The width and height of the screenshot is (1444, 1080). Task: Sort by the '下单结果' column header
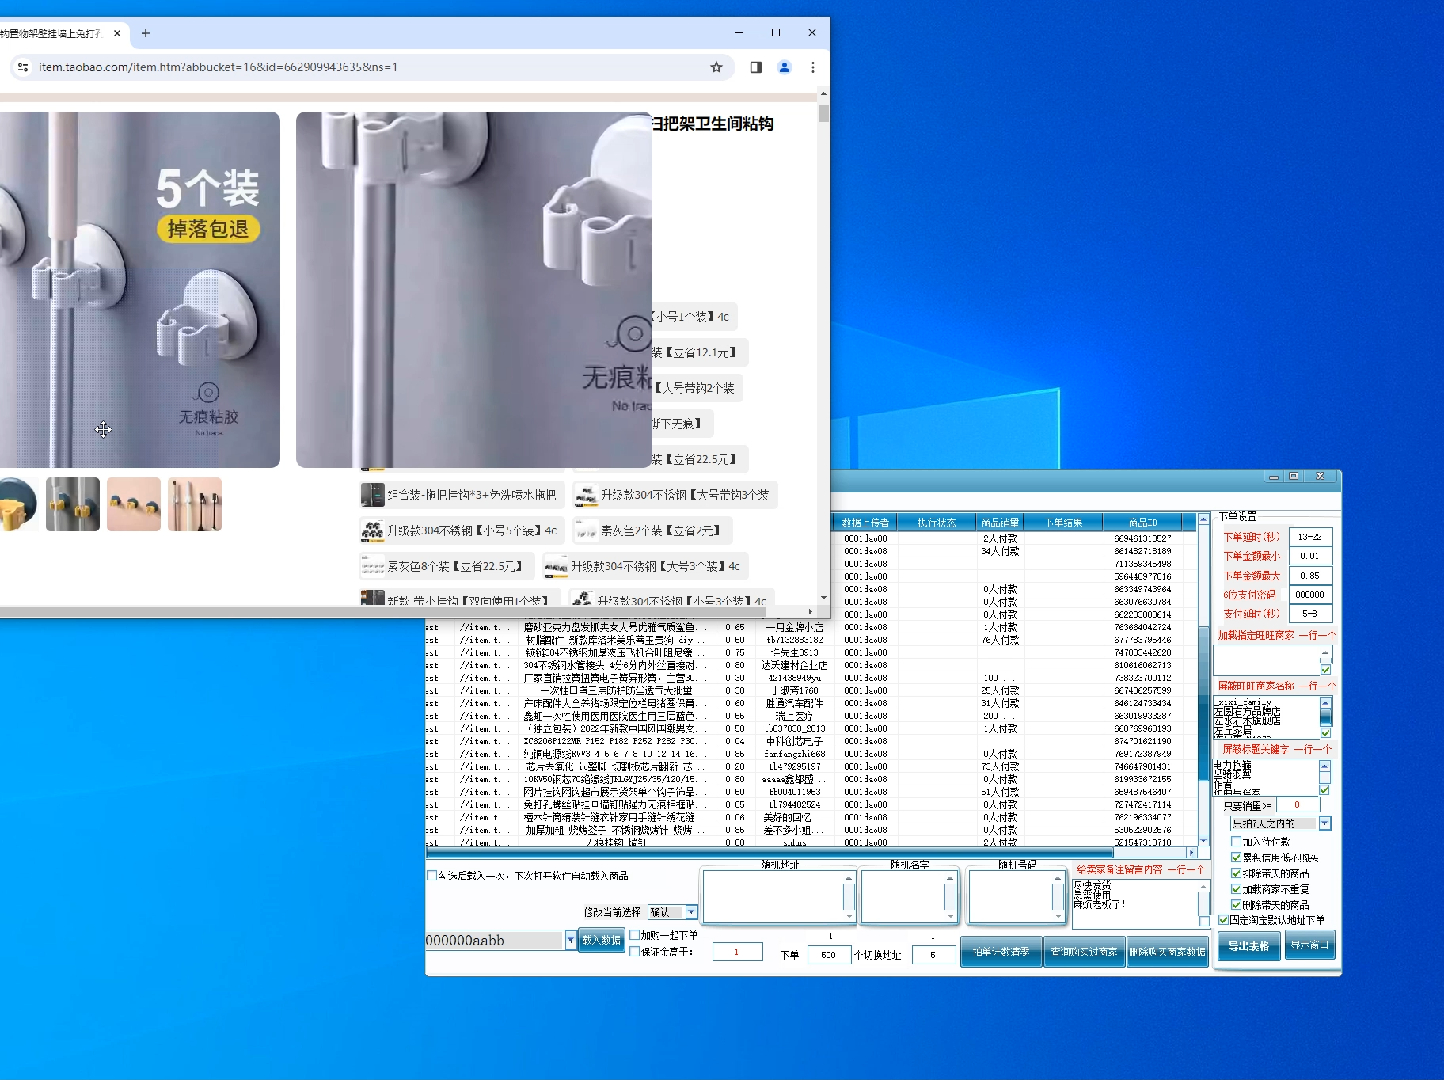(1064, 522)
